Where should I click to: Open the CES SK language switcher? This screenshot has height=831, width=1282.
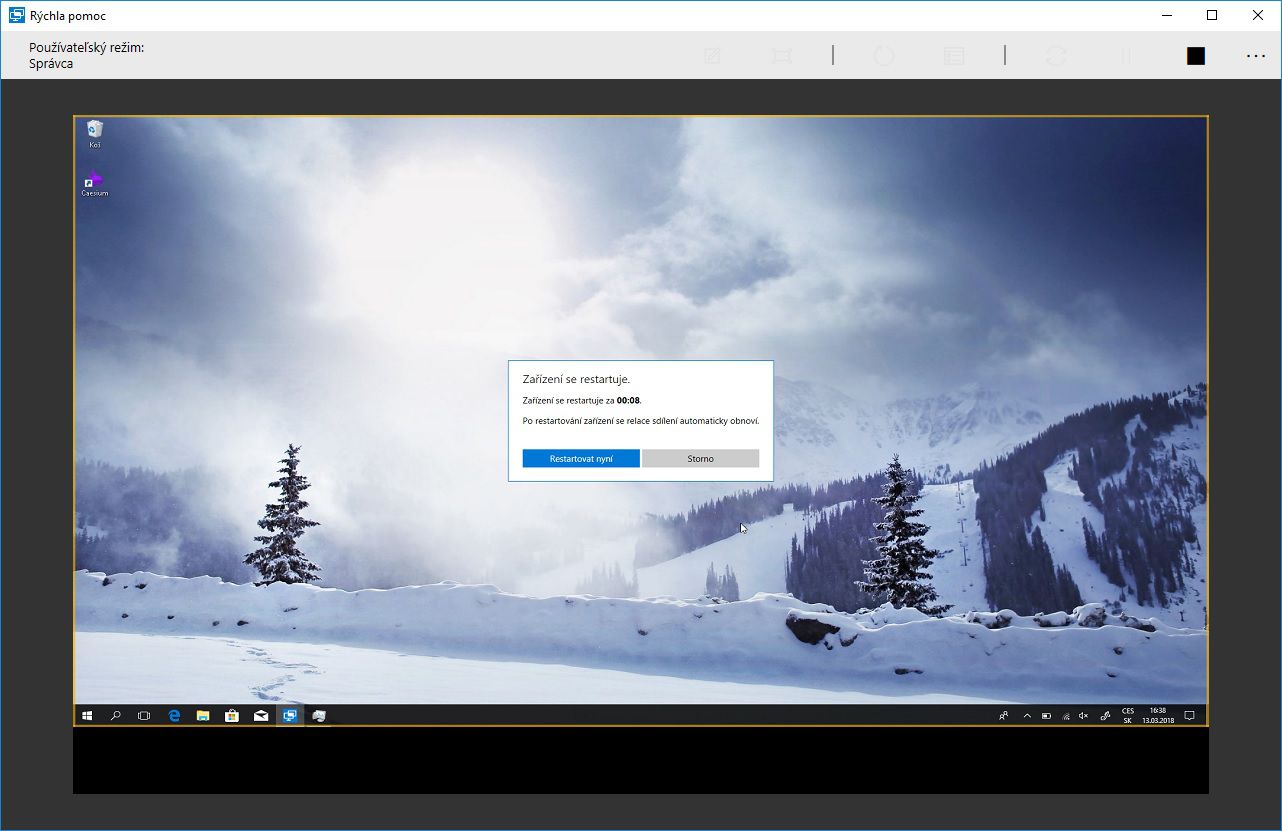tap(1128, 716)
